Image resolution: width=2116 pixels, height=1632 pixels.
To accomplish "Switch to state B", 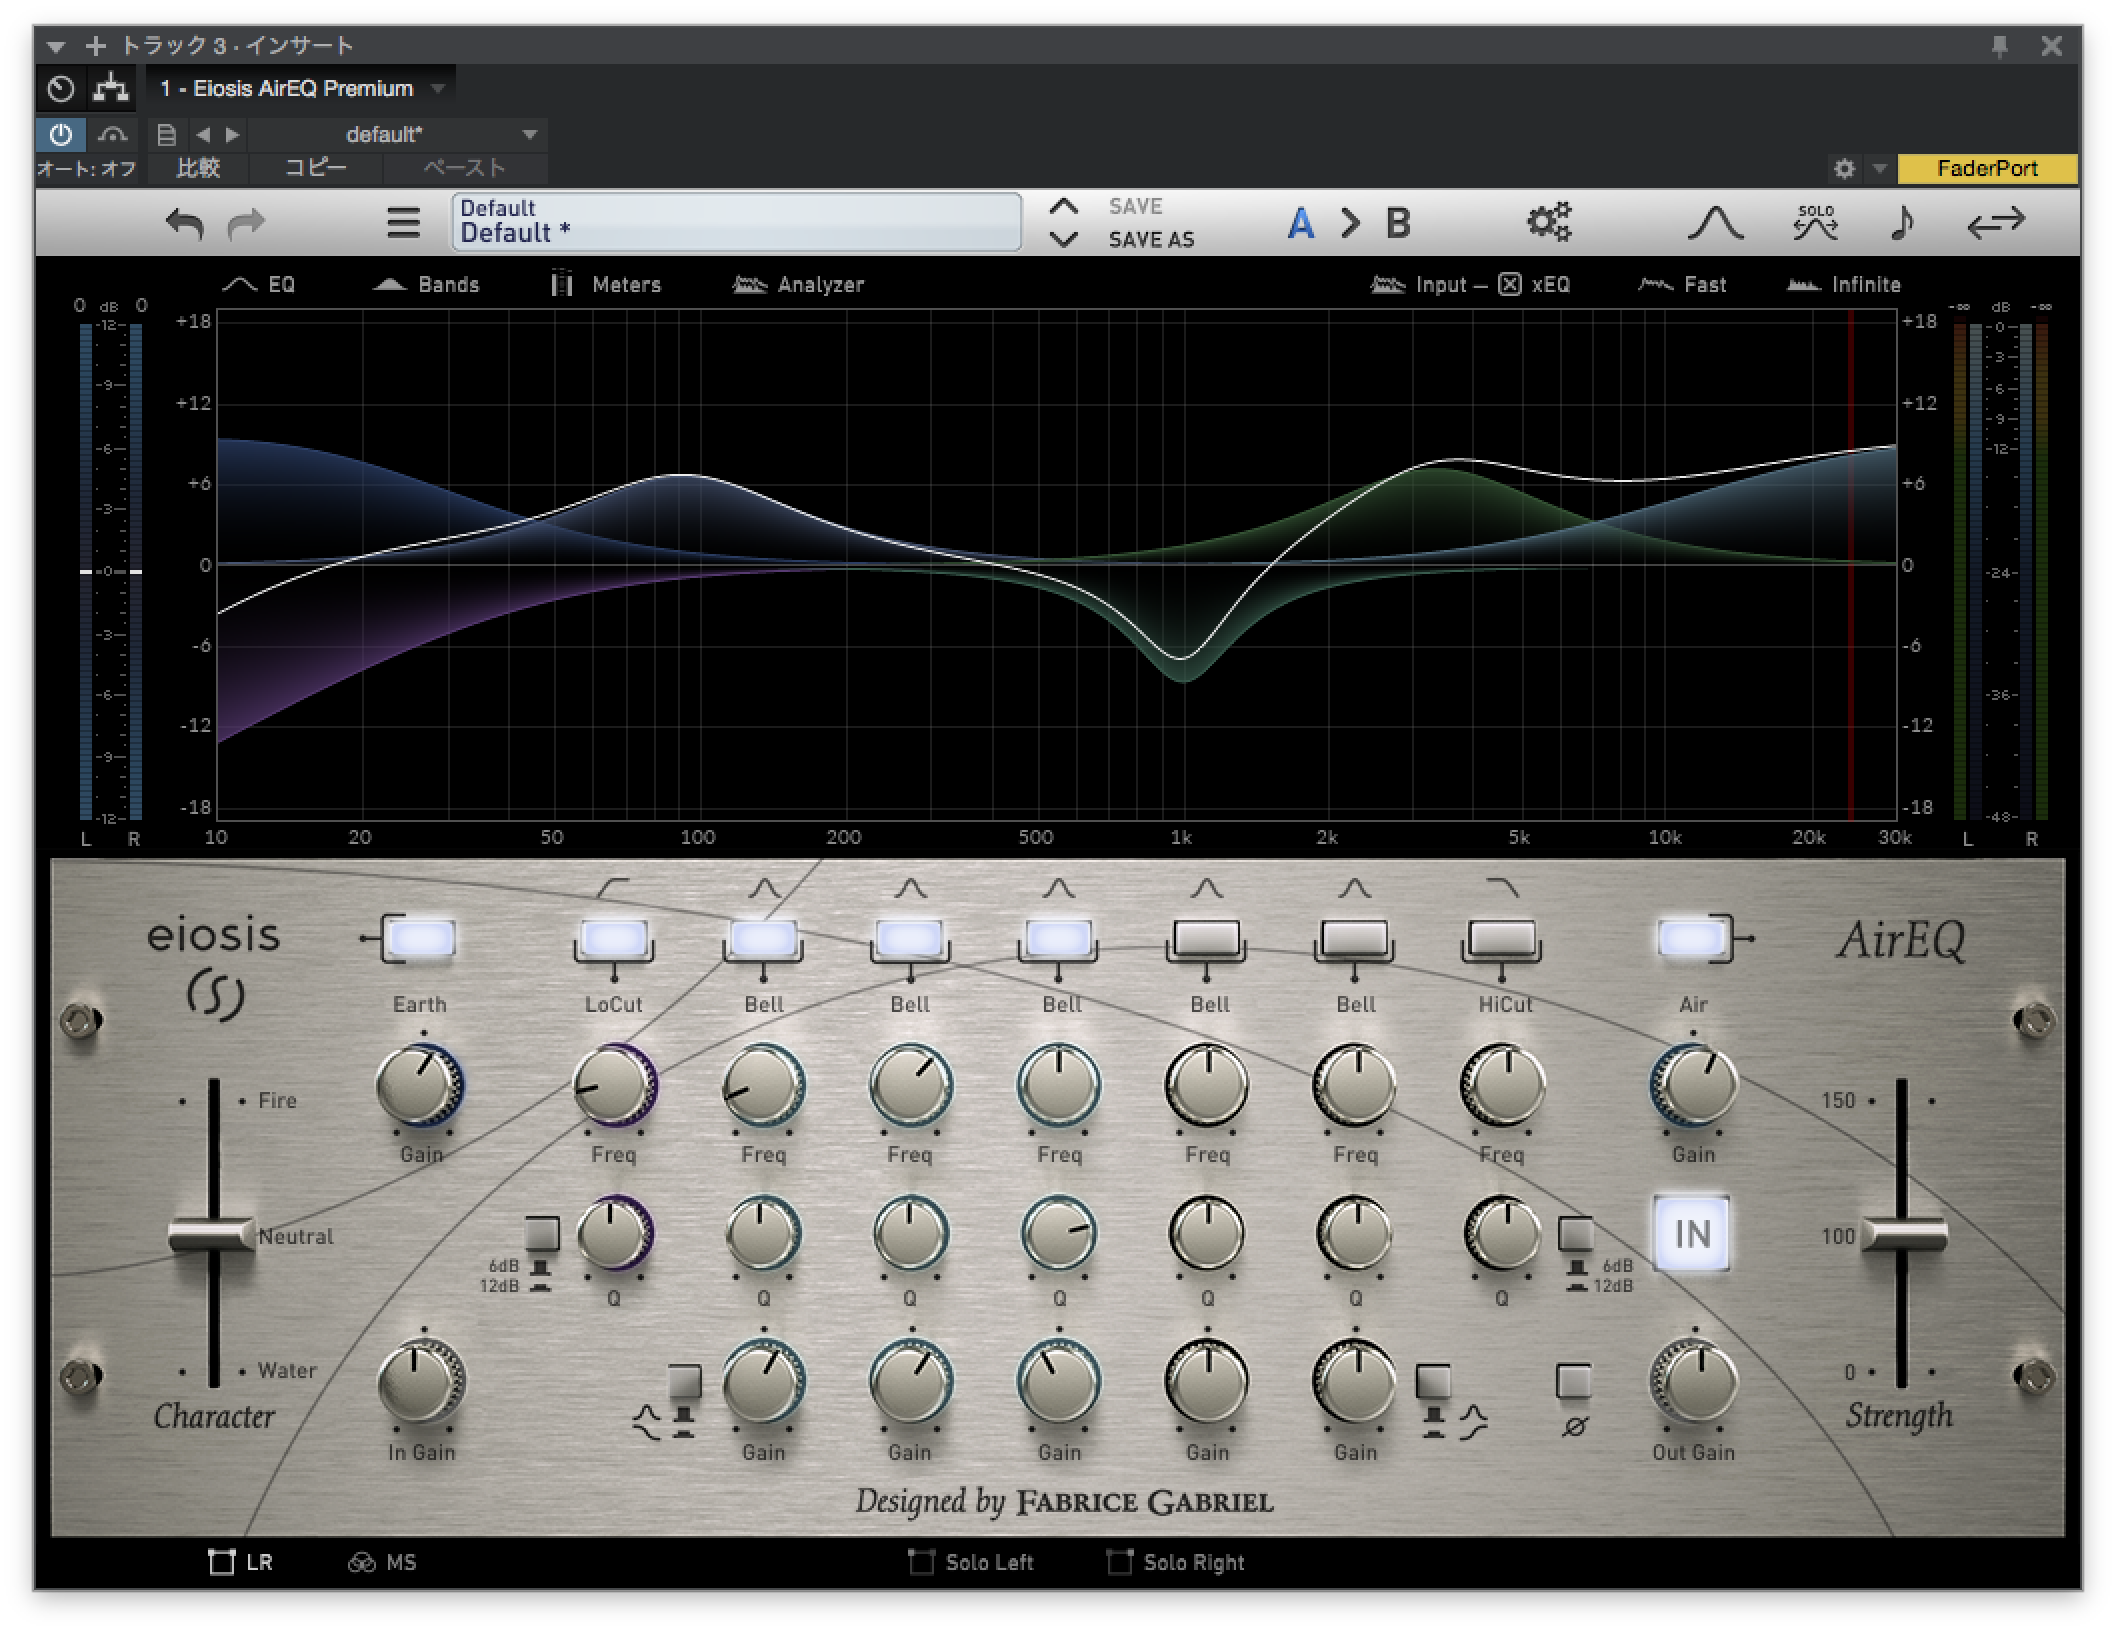I will (x=1398, y=223).
